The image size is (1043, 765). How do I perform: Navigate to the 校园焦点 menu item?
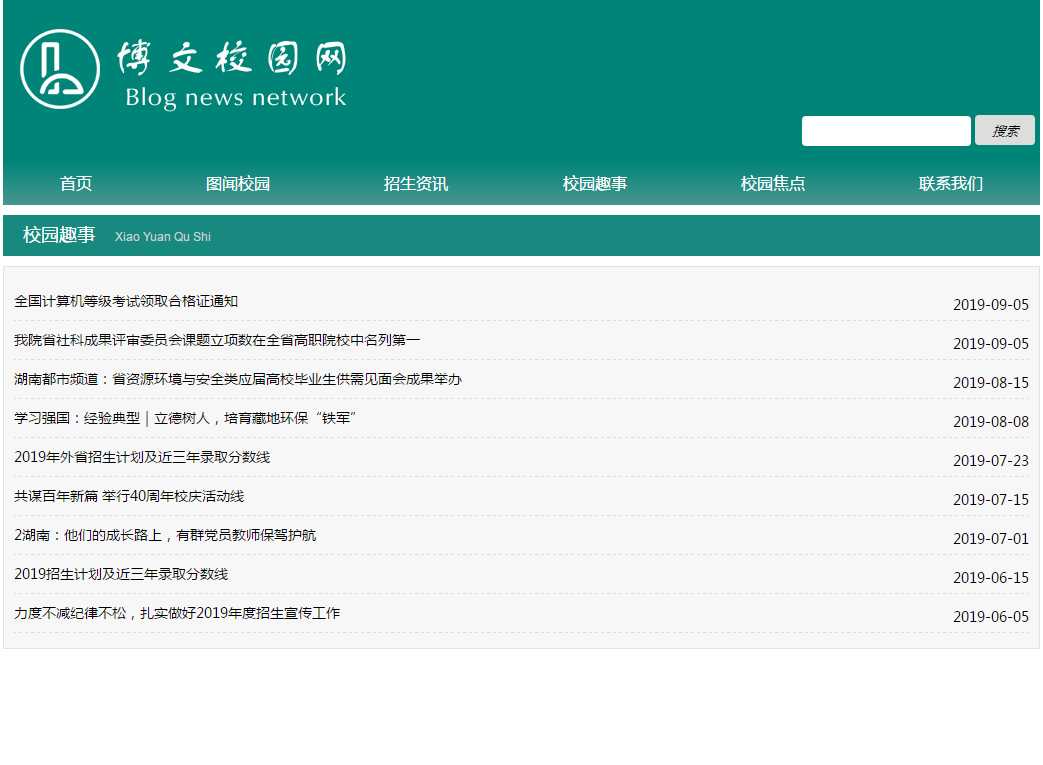pyautogui.click(x=773, y=184)
